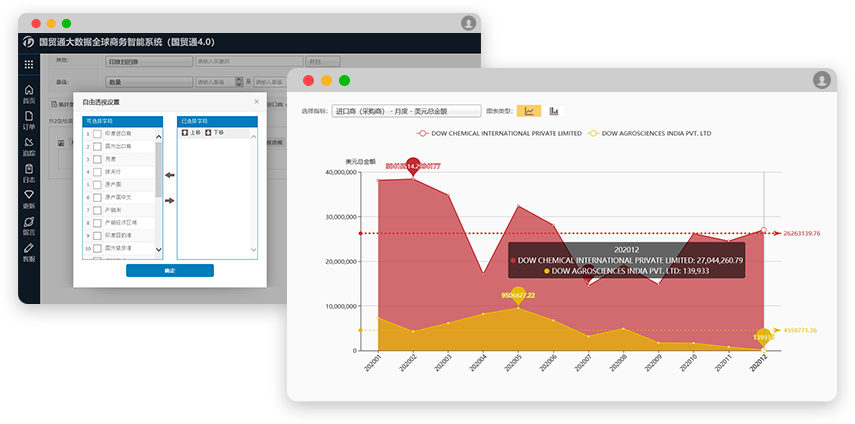Screen dimensions: 855x424
Task: Click the yellow minimum pin marker at 202012
Action: point(764,337)
